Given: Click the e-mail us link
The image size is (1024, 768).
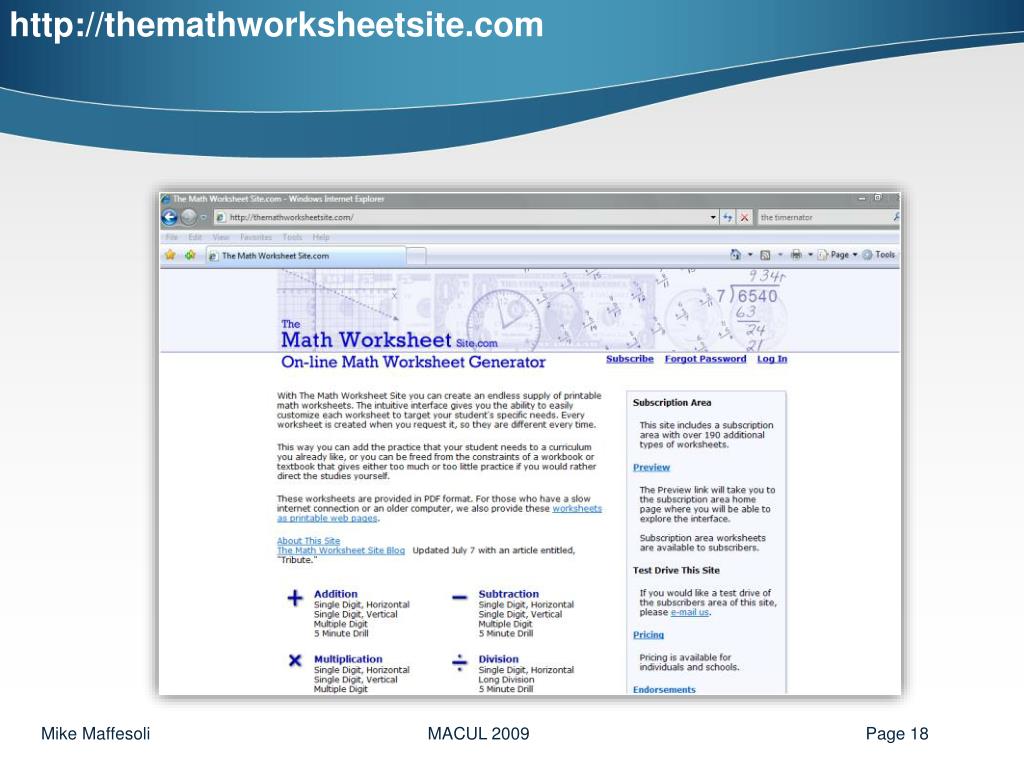Looking at the screenshot, I should point(690,613).
